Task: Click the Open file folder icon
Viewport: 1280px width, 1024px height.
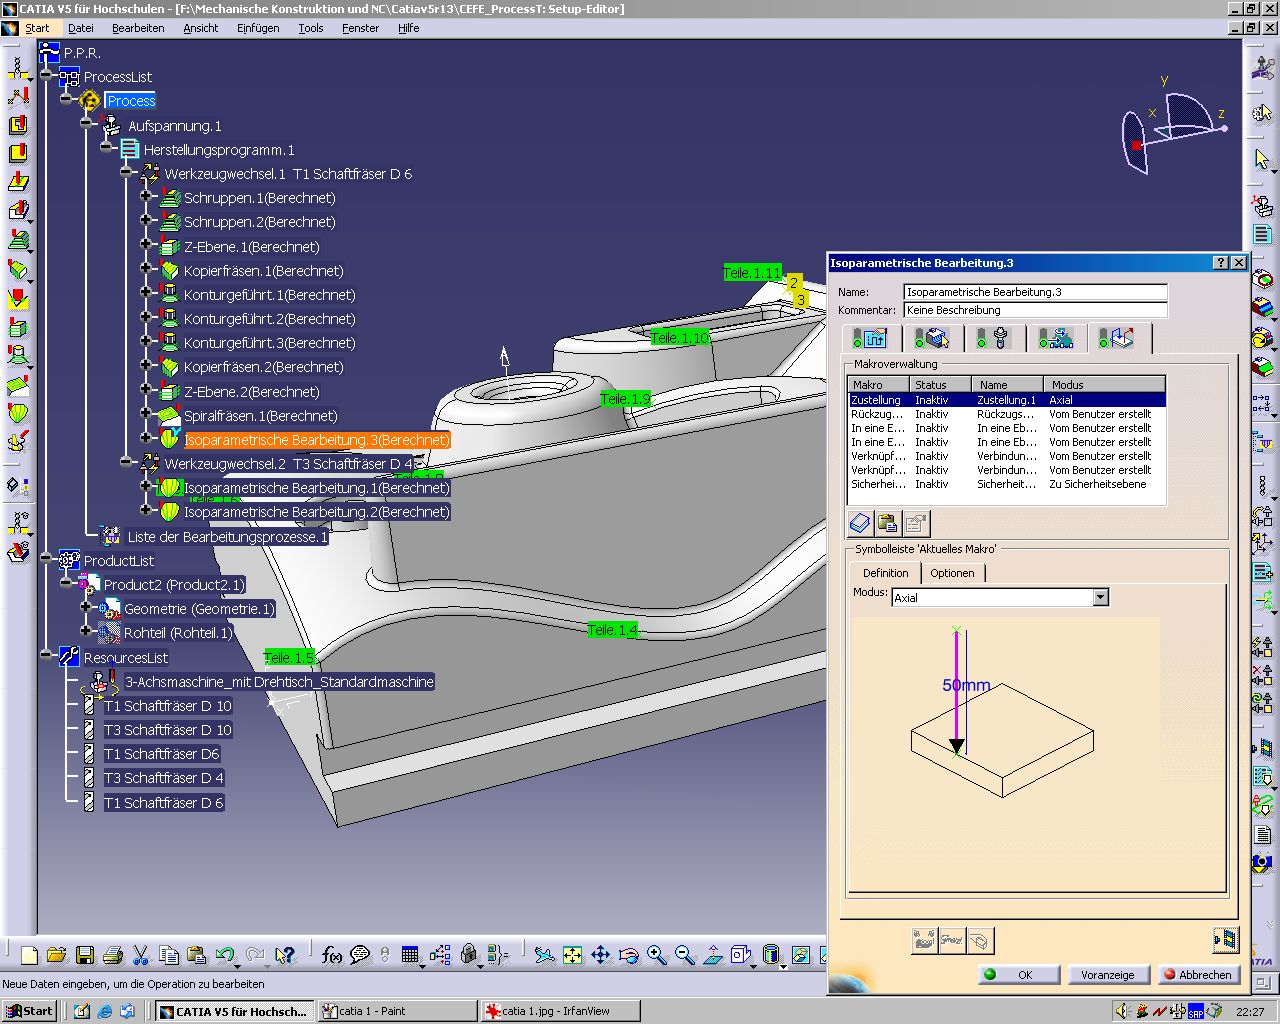Action: (57, 955)
